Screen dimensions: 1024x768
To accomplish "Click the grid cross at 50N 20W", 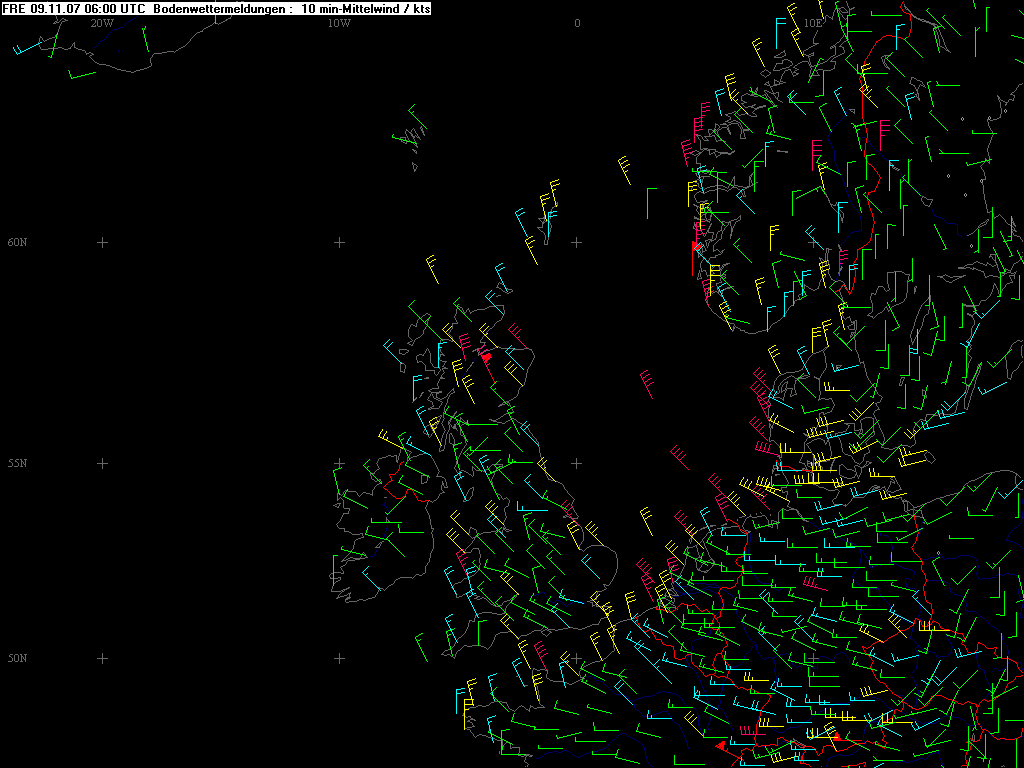I will pyautogui.click(x=102, y=658).
